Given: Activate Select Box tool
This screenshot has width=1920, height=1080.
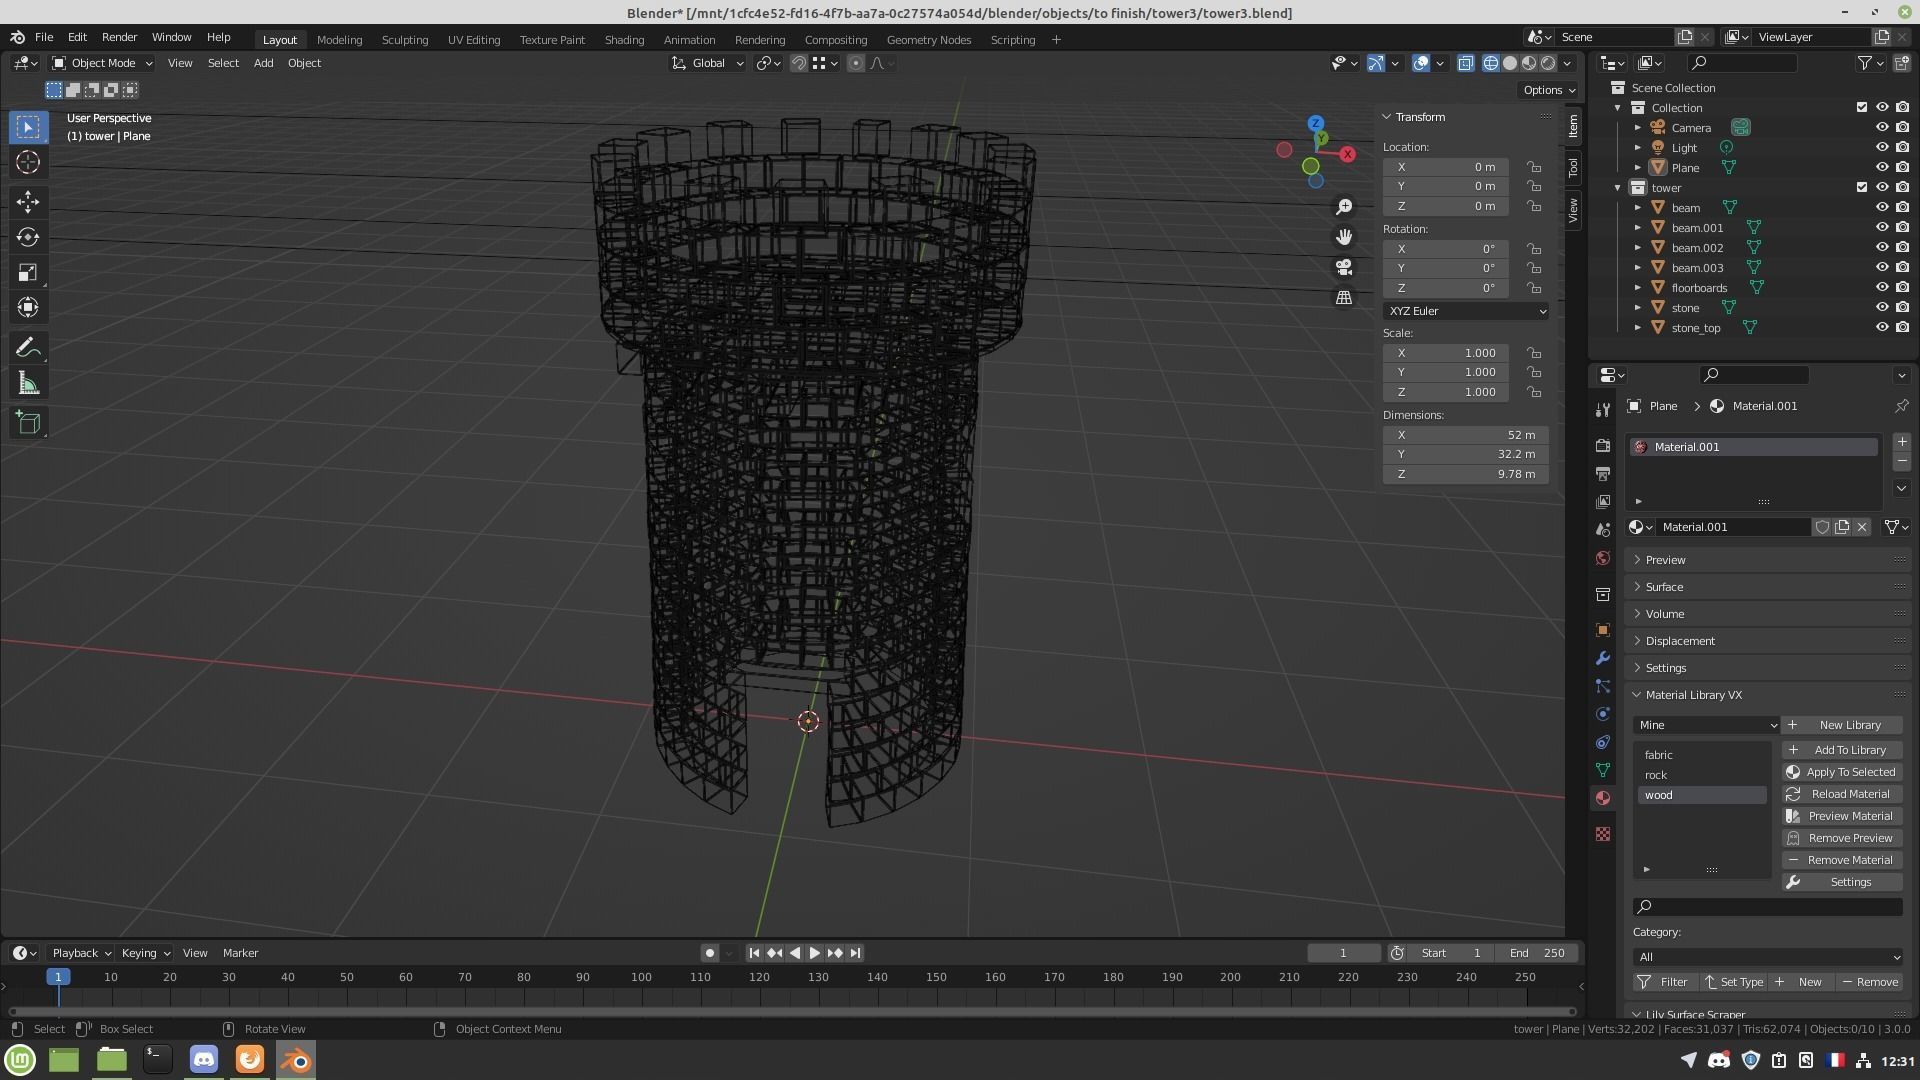Looking at the screenshot, I should click(x=28, y=127).
